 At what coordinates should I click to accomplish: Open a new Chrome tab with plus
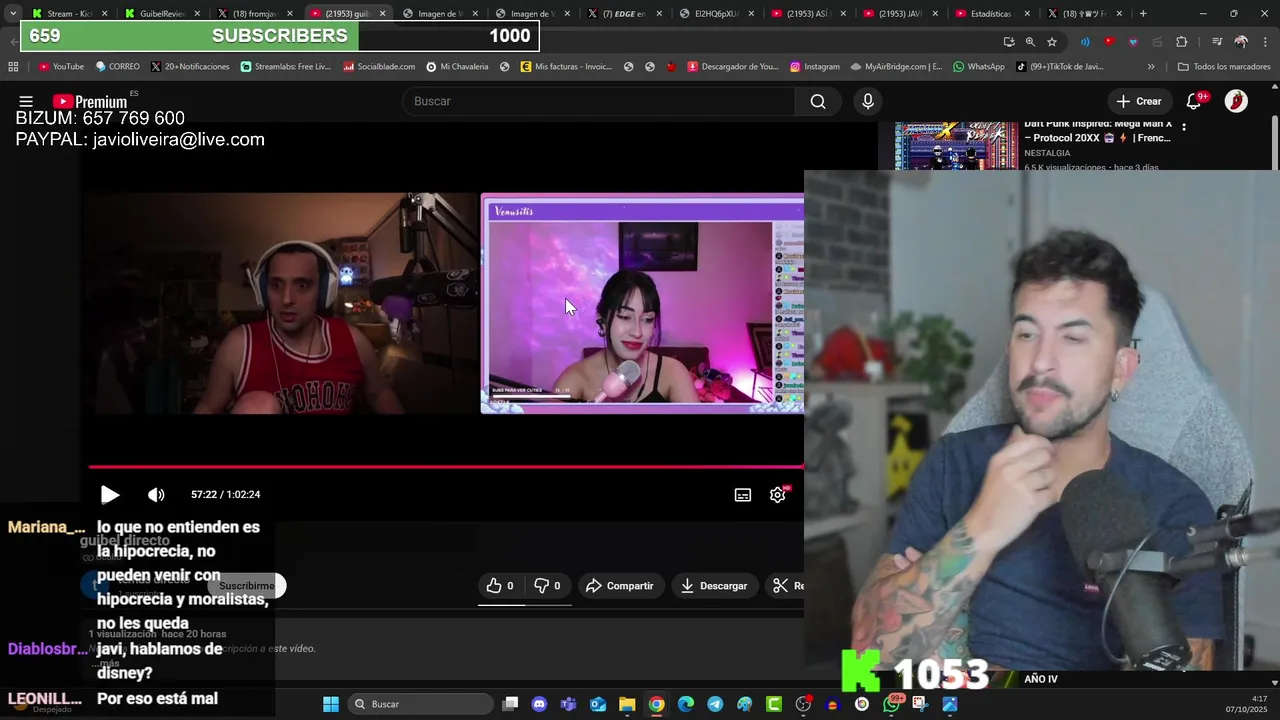[1143, 13]
